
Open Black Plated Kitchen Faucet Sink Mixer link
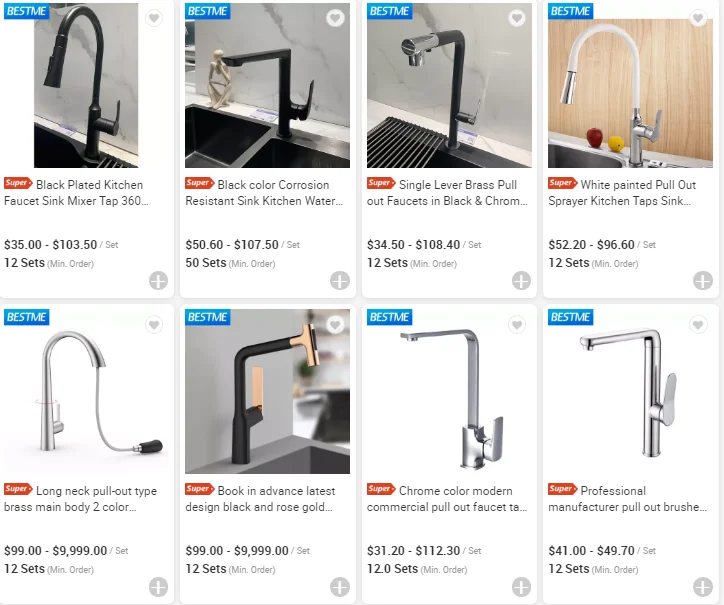coord(77,193)
